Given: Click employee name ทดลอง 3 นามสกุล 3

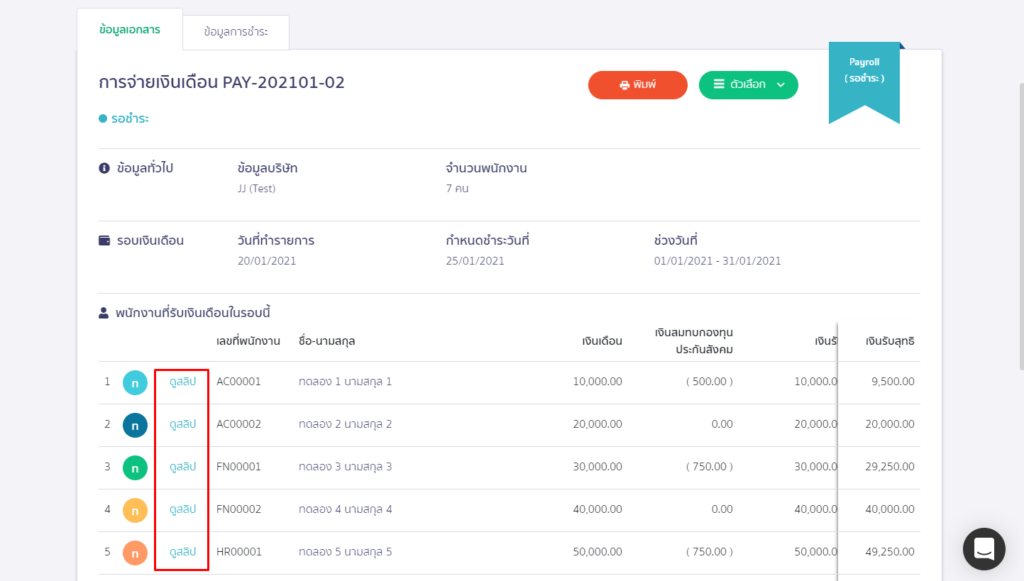Looking at the screenshot, I should pyautogui.click(x=345, y=467).
